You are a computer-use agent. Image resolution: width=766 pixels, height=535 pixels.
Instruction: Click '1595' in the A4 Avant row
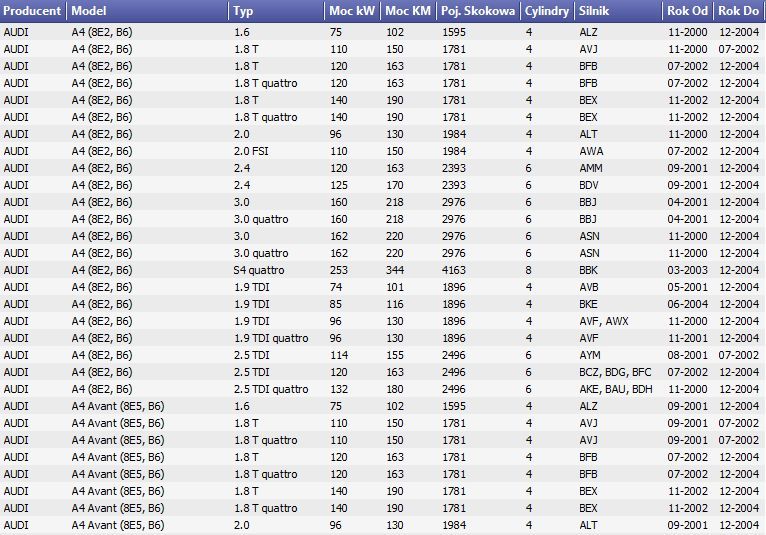454,406
